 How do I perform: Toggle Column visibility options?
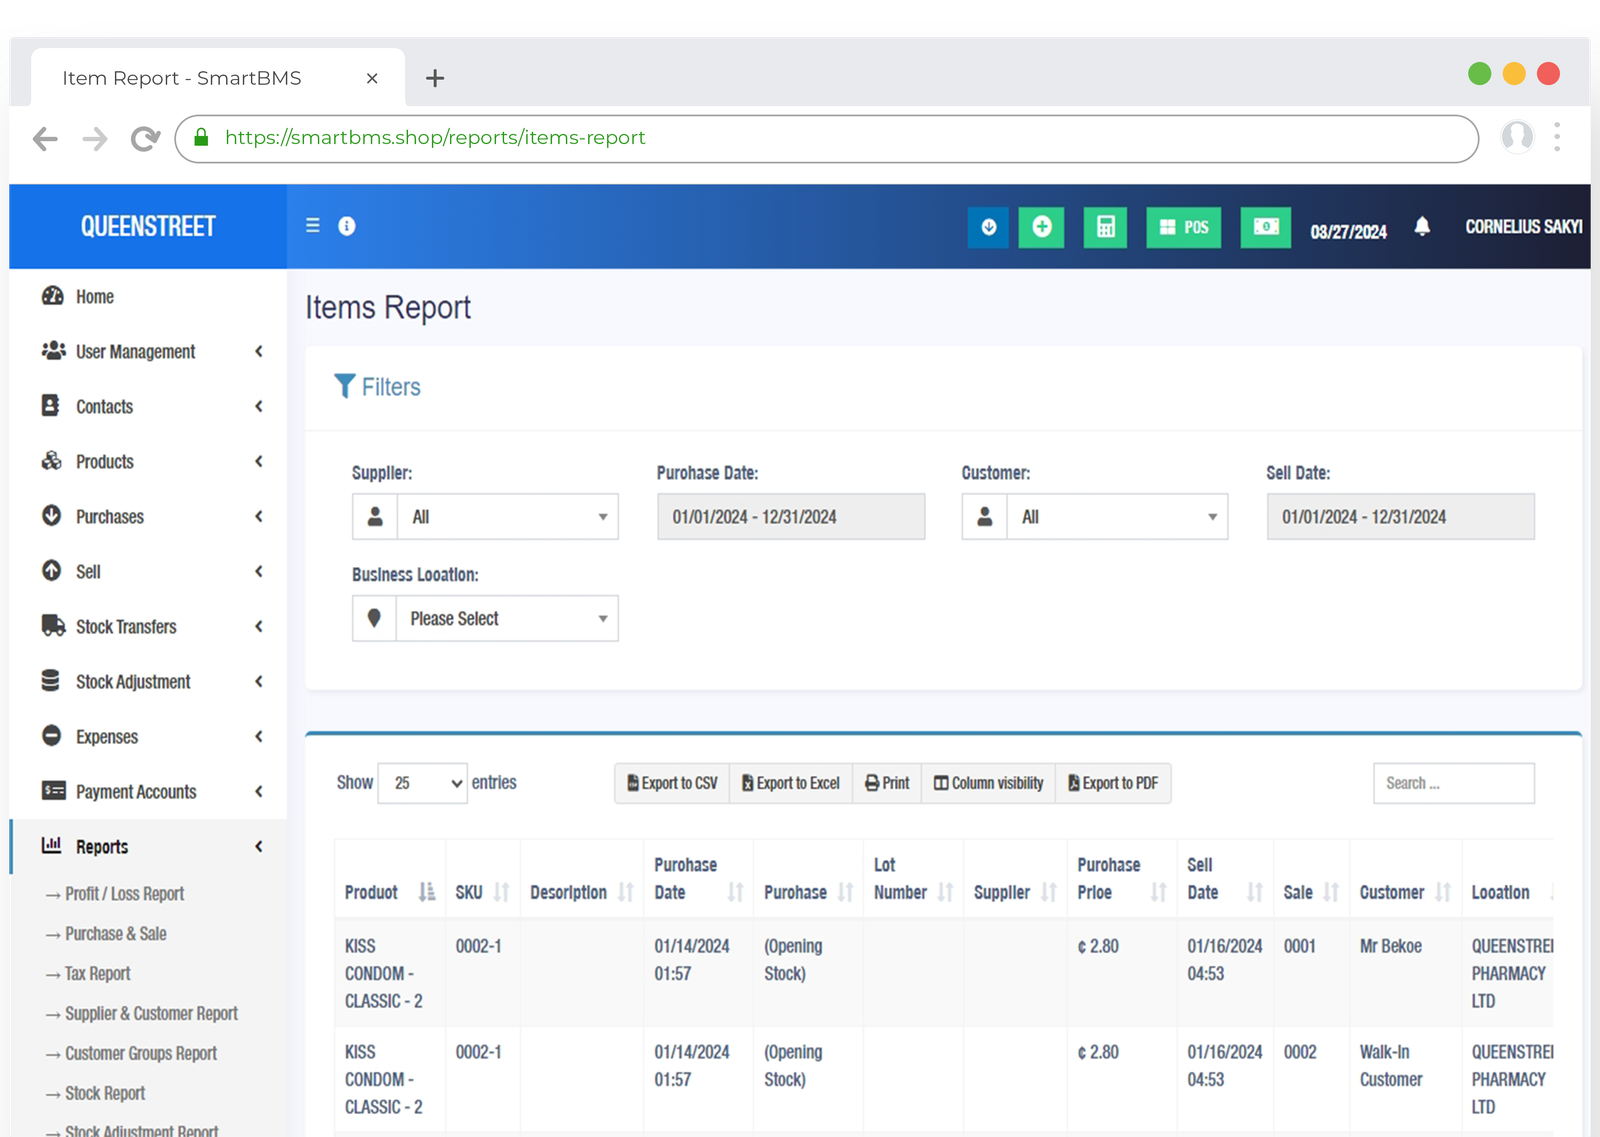(988, 783)
